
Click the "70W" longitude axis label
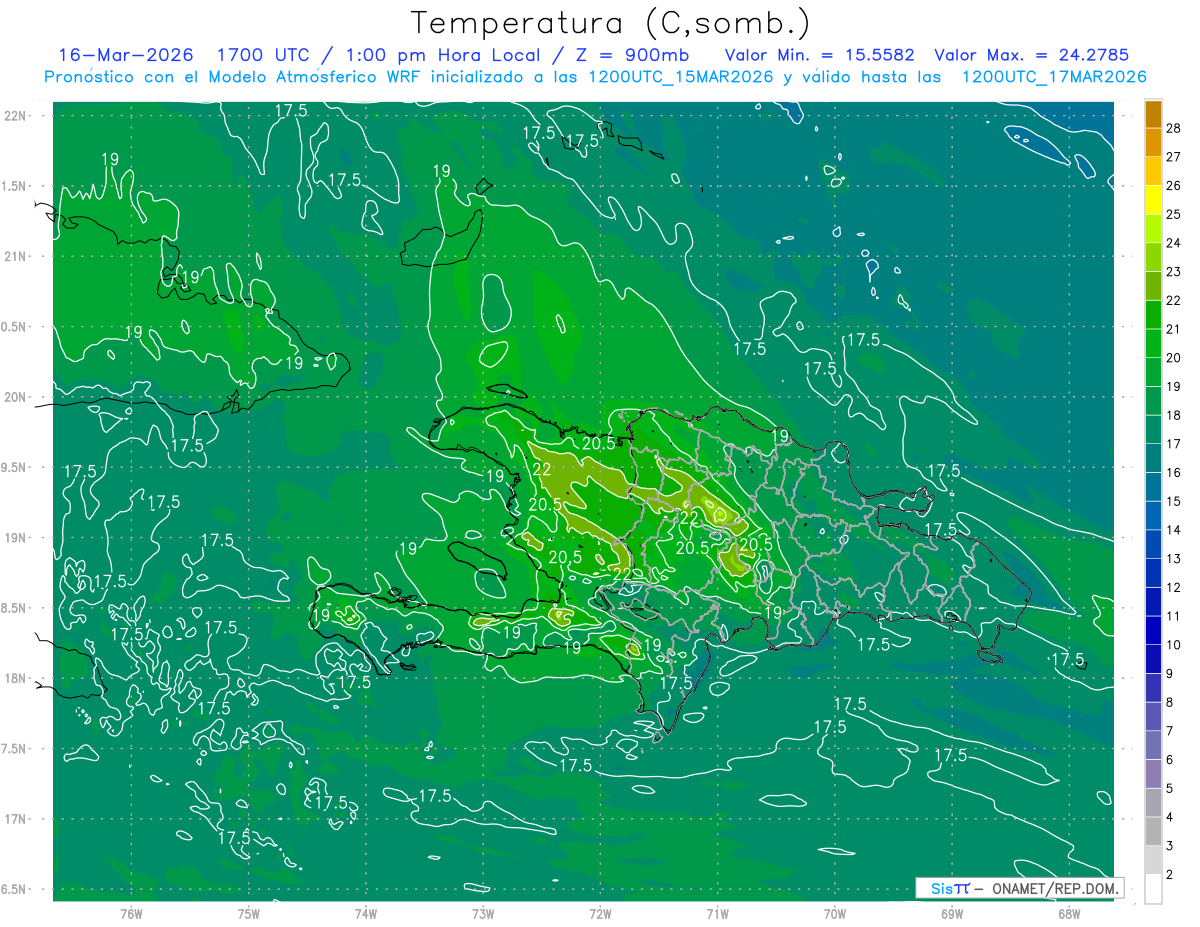pos(834,913)
